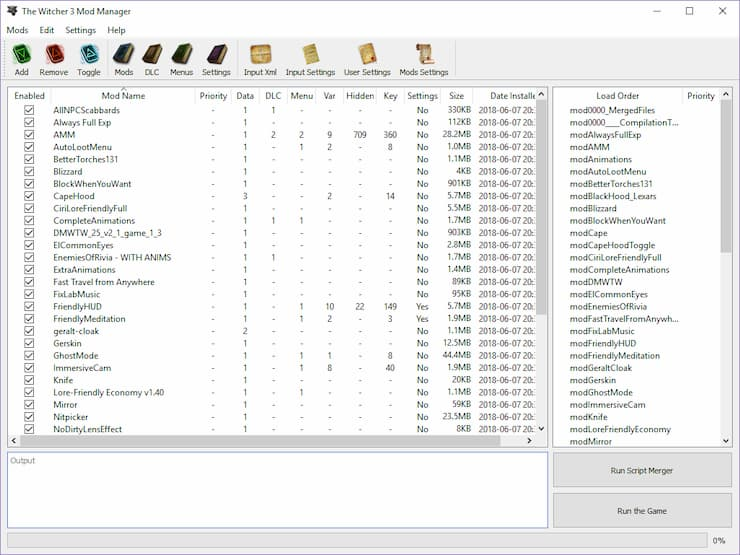
Task: Sort by Enabled column header
Action: coord(29,96)
